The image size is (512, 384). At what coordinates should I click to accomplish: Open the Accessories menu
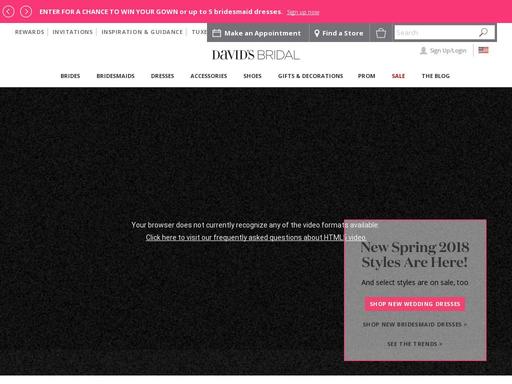(209, 76)
